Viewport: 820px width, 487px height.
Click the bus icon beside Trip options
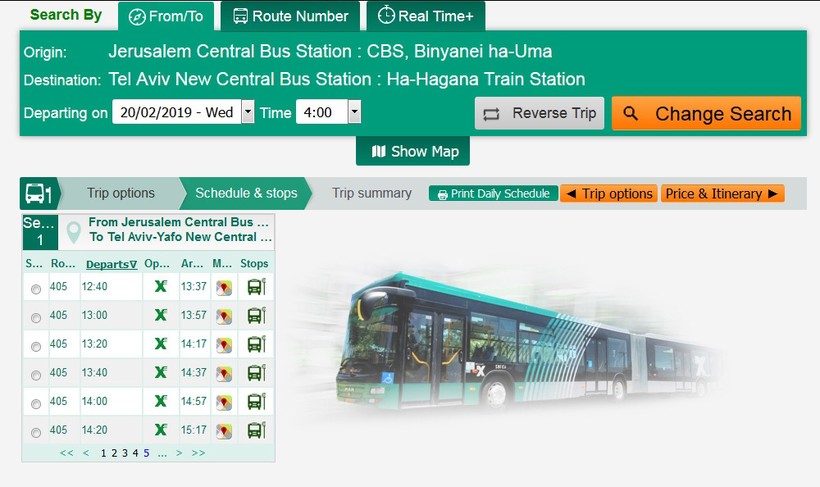coord(38,194)
